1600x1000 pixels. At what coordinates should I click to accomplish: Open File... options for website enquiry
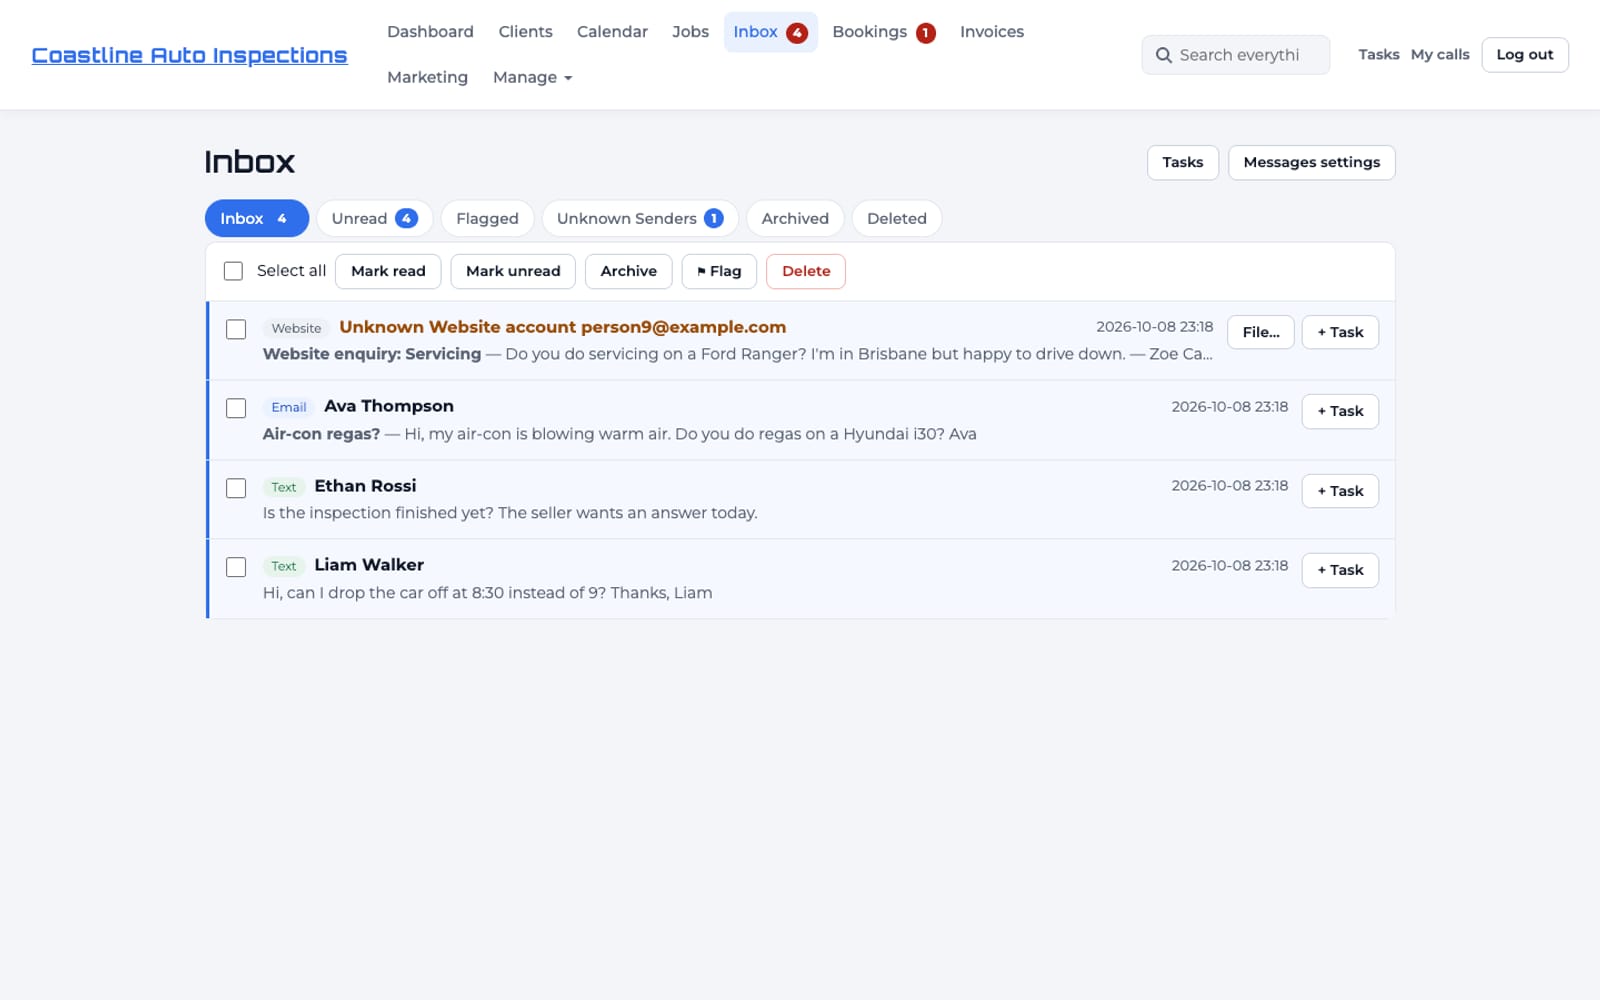[1260, 332]
